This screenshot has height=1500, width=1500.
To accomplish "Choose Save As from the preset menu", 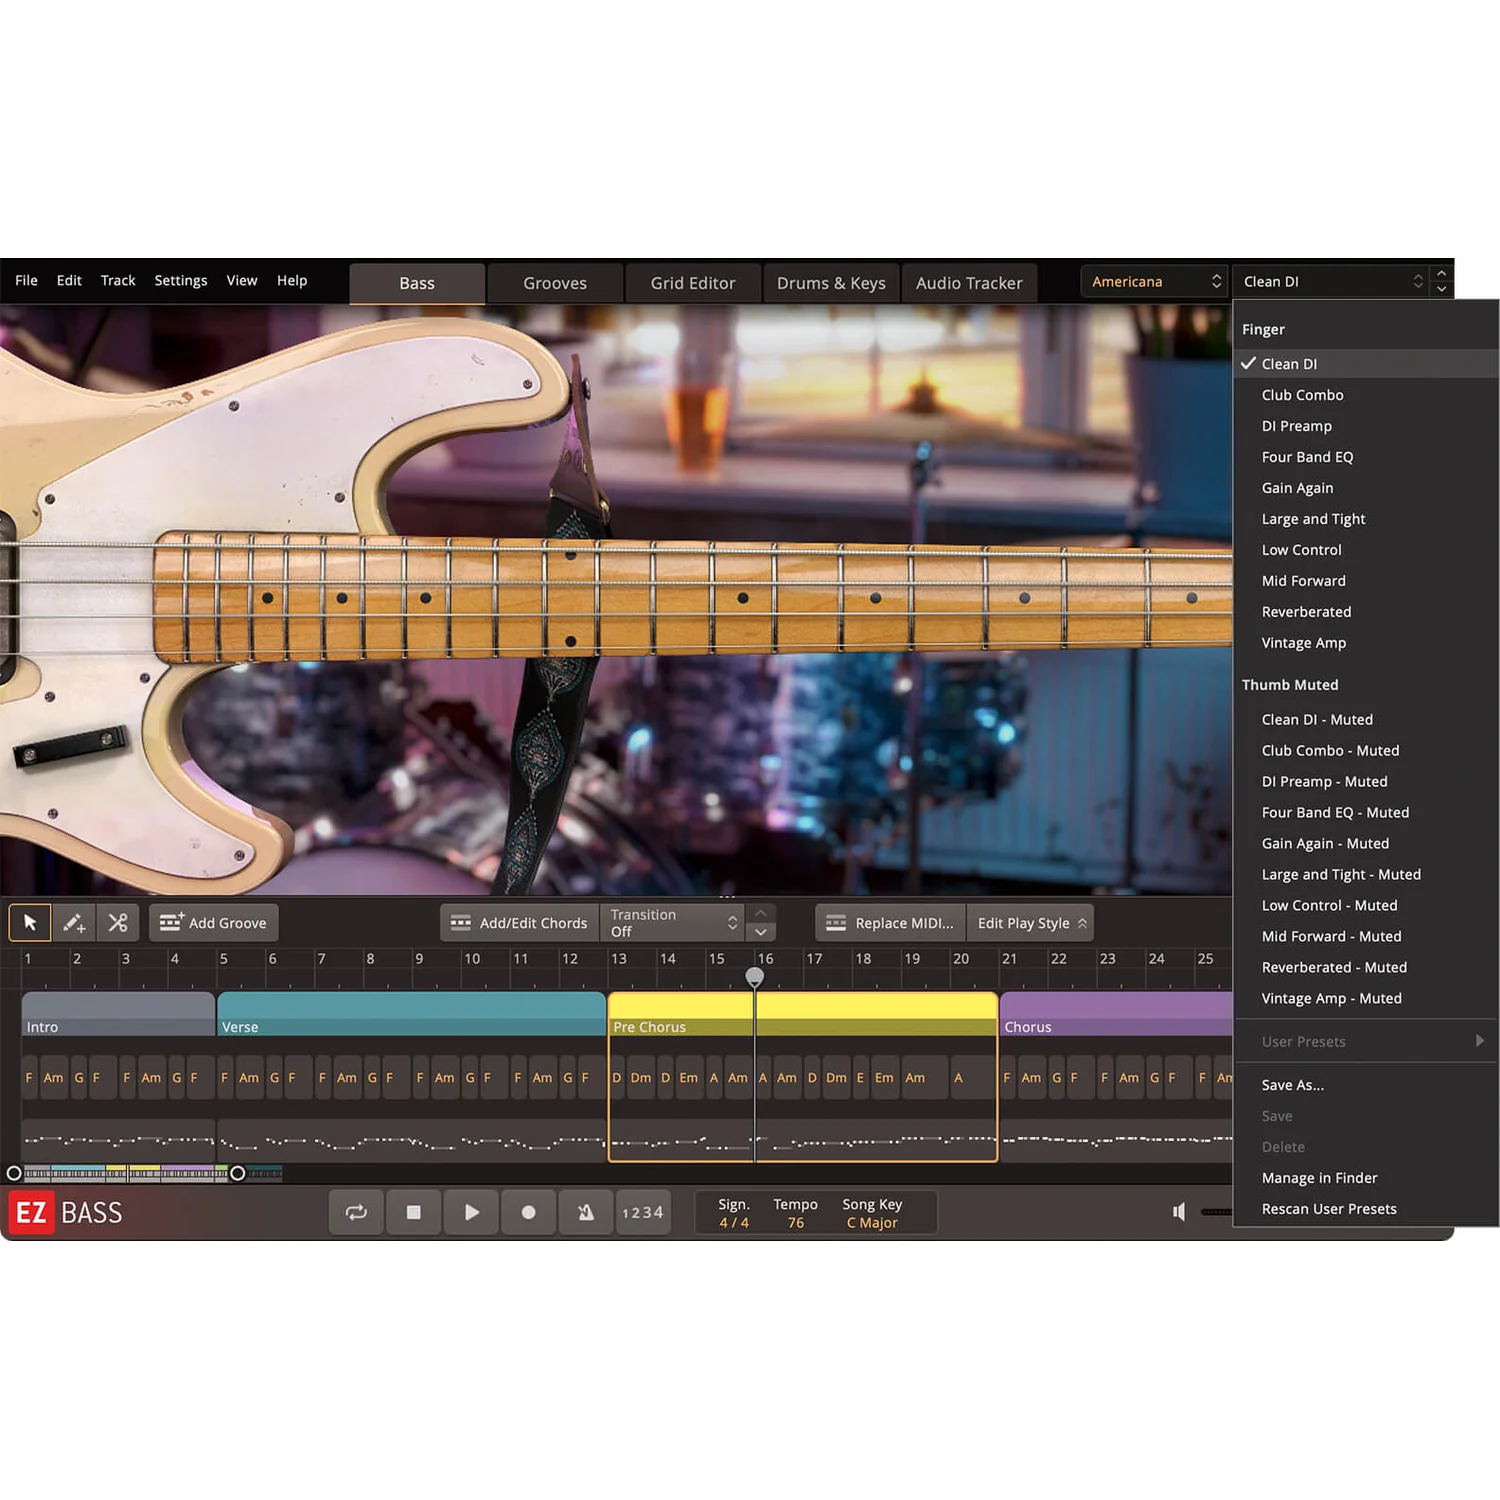I will pyautogui.click(x=1366, y=1085).
